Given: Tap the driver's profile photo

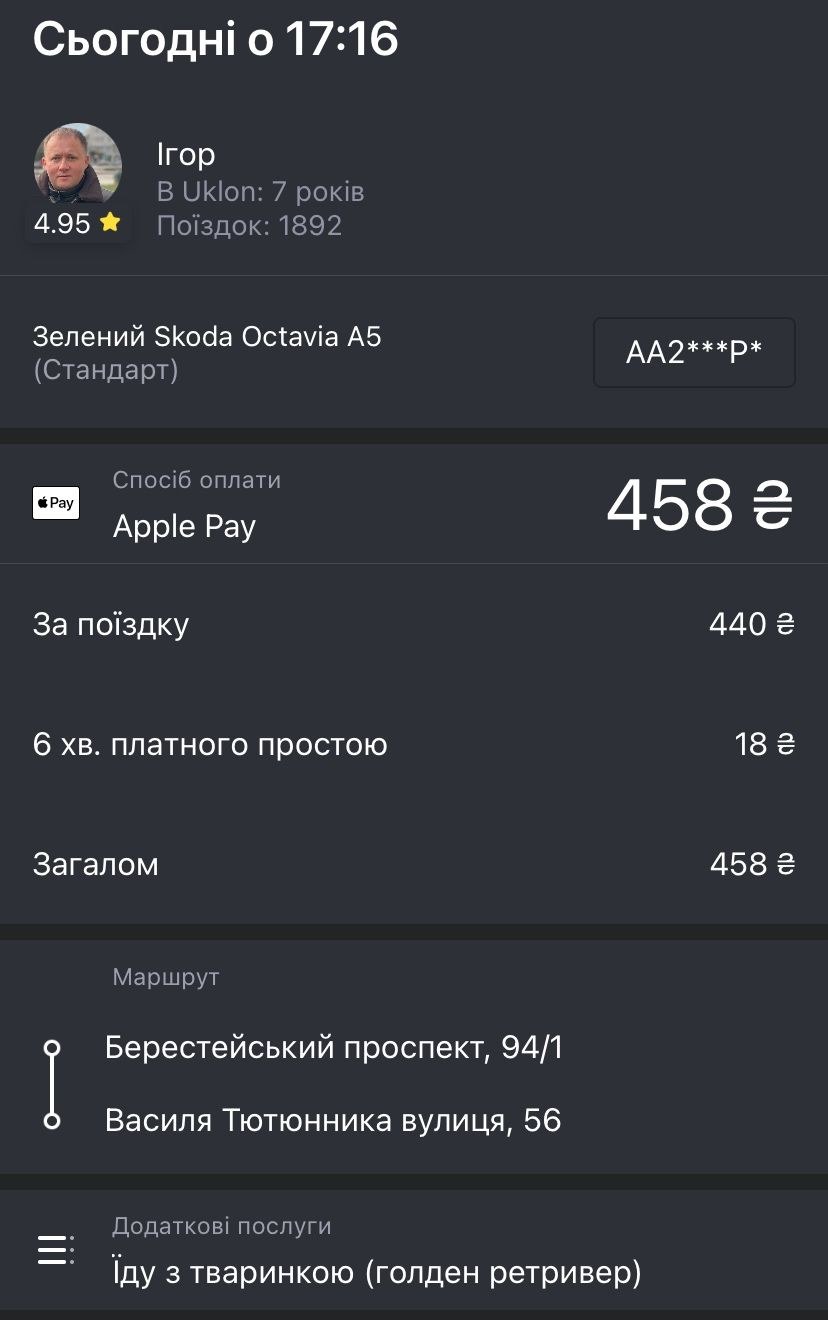Looking at the screenshot, I should point(78,166).
